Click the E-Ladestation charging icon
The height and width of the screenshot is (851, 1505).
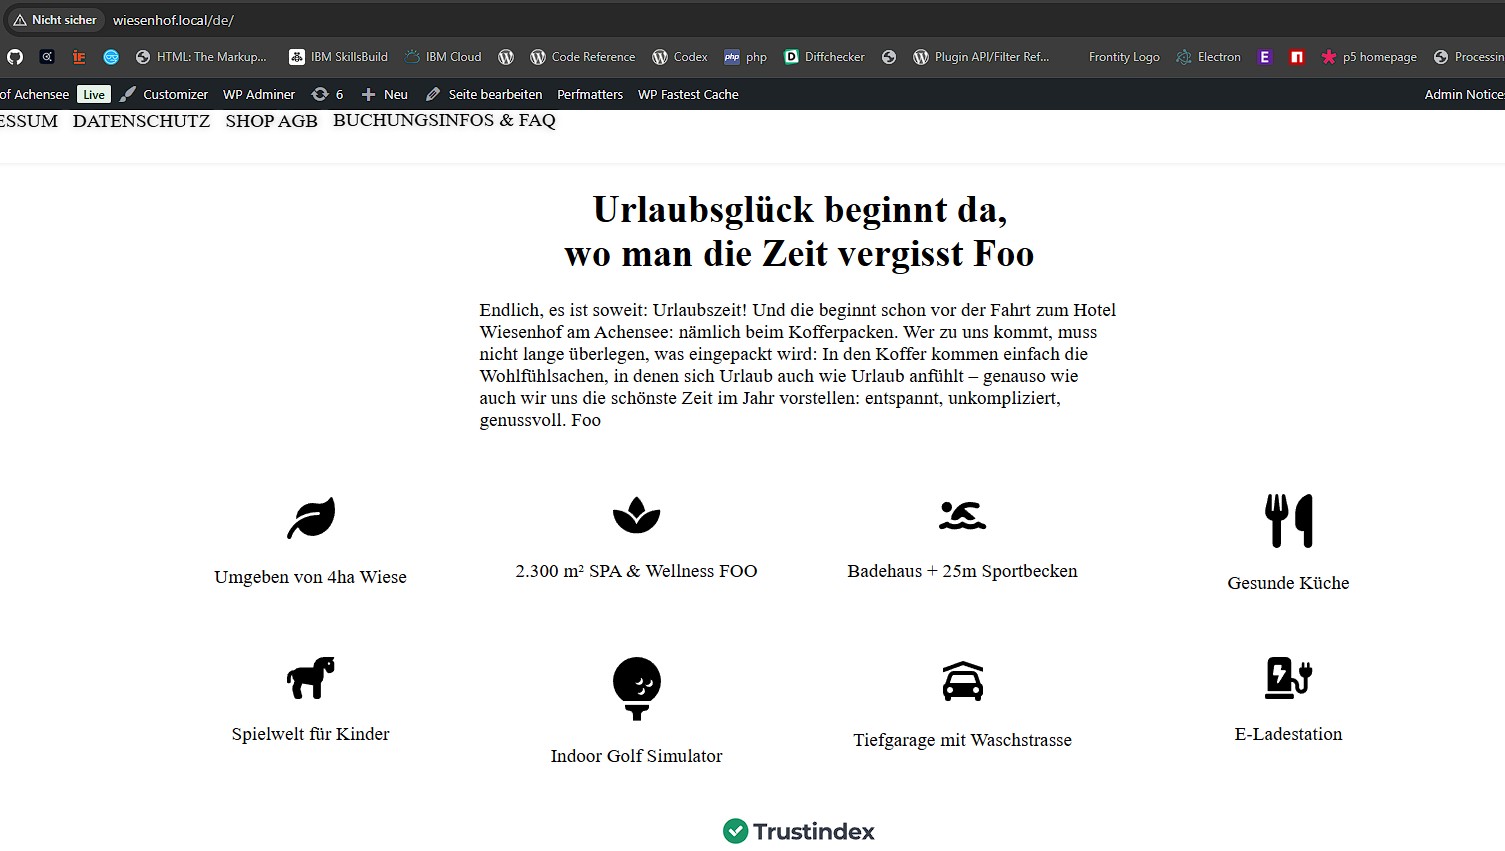[x=1288, y=677]
